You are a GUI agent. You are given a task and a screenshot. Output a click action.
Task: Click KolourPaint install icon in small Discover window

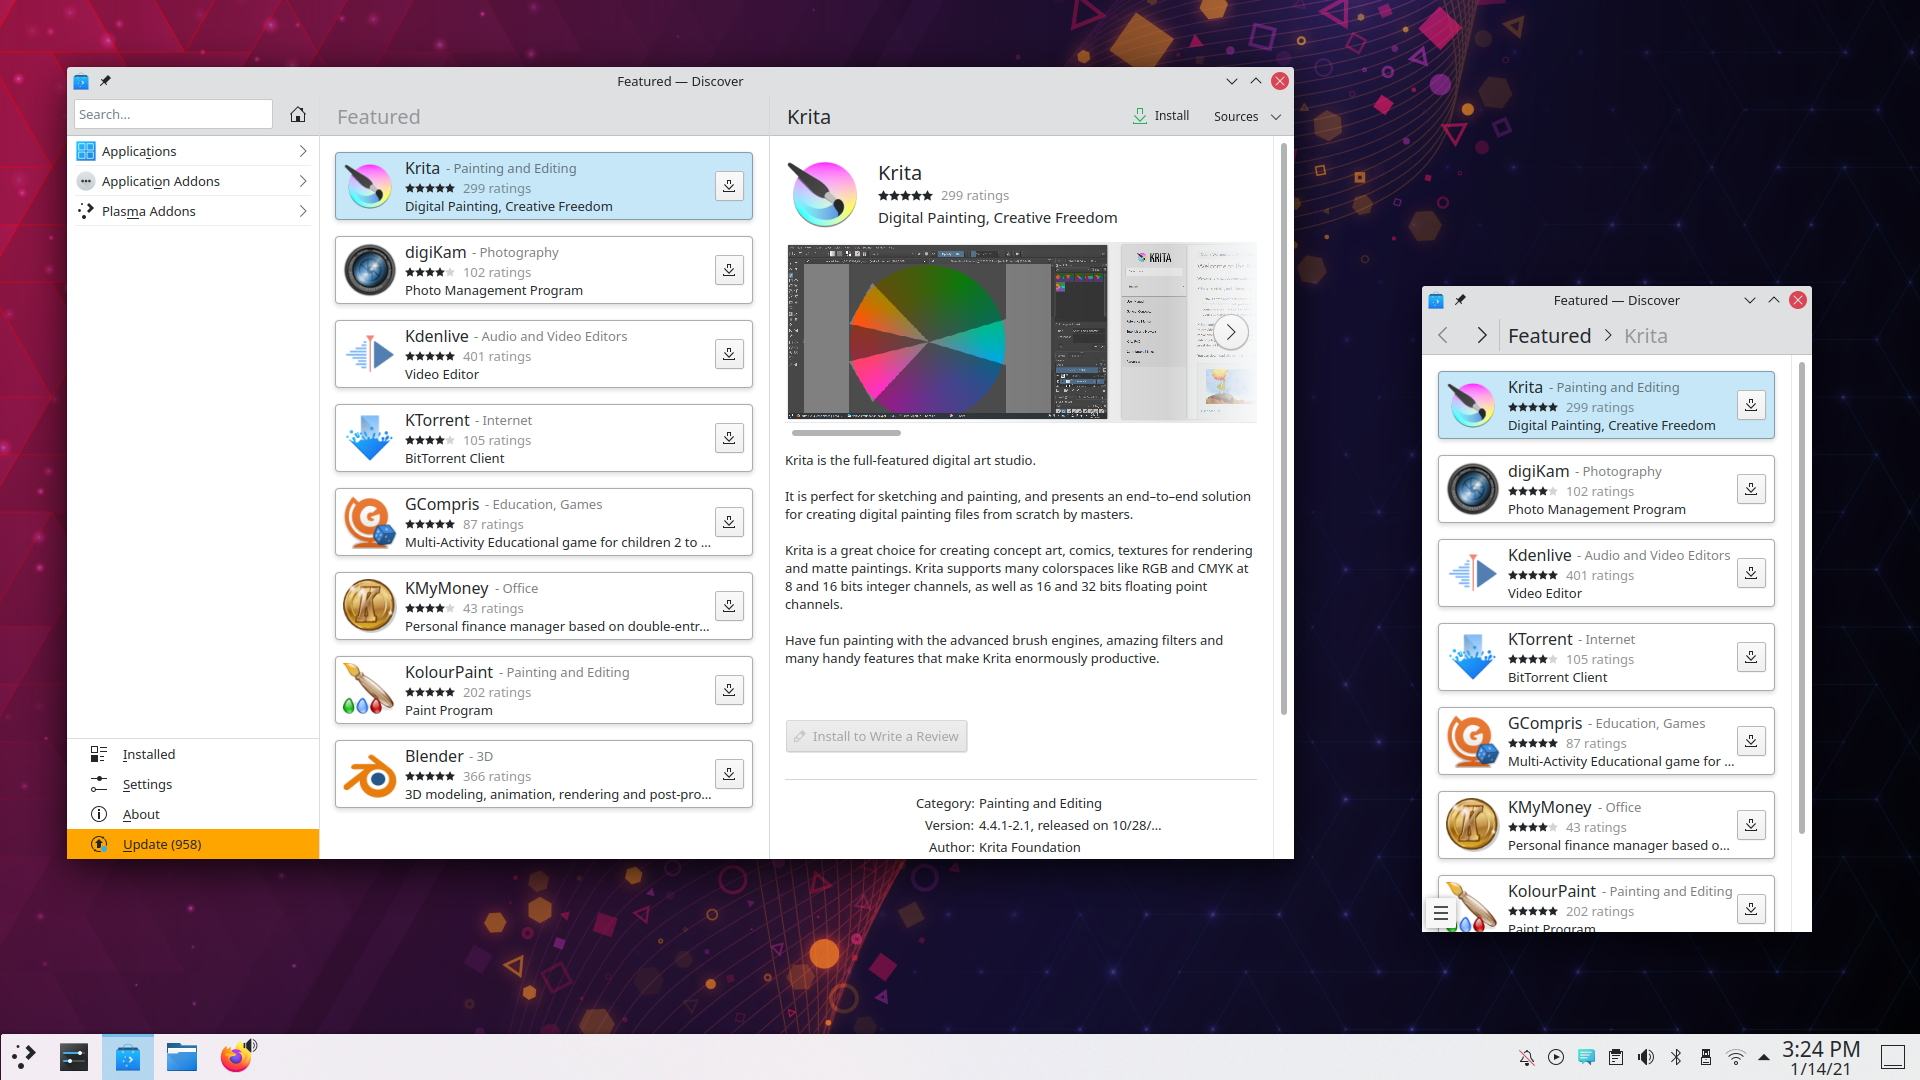pos(1751,909)
